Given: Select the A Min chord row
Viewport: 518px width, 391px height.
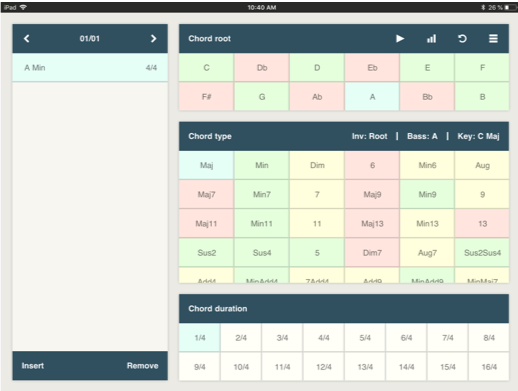Looking at the screenshot, I should (x=90, y=68).
